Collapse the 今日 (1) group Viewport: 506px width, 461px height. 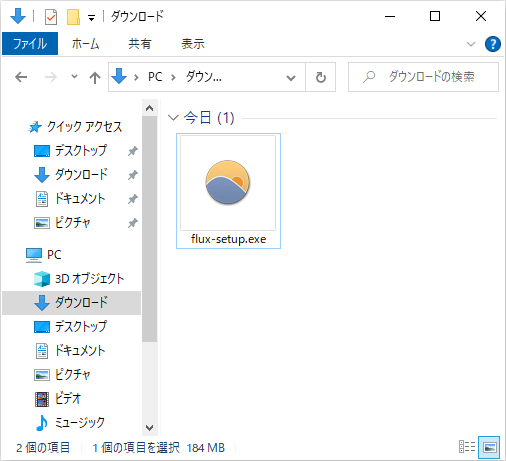(x=173, y=118)
